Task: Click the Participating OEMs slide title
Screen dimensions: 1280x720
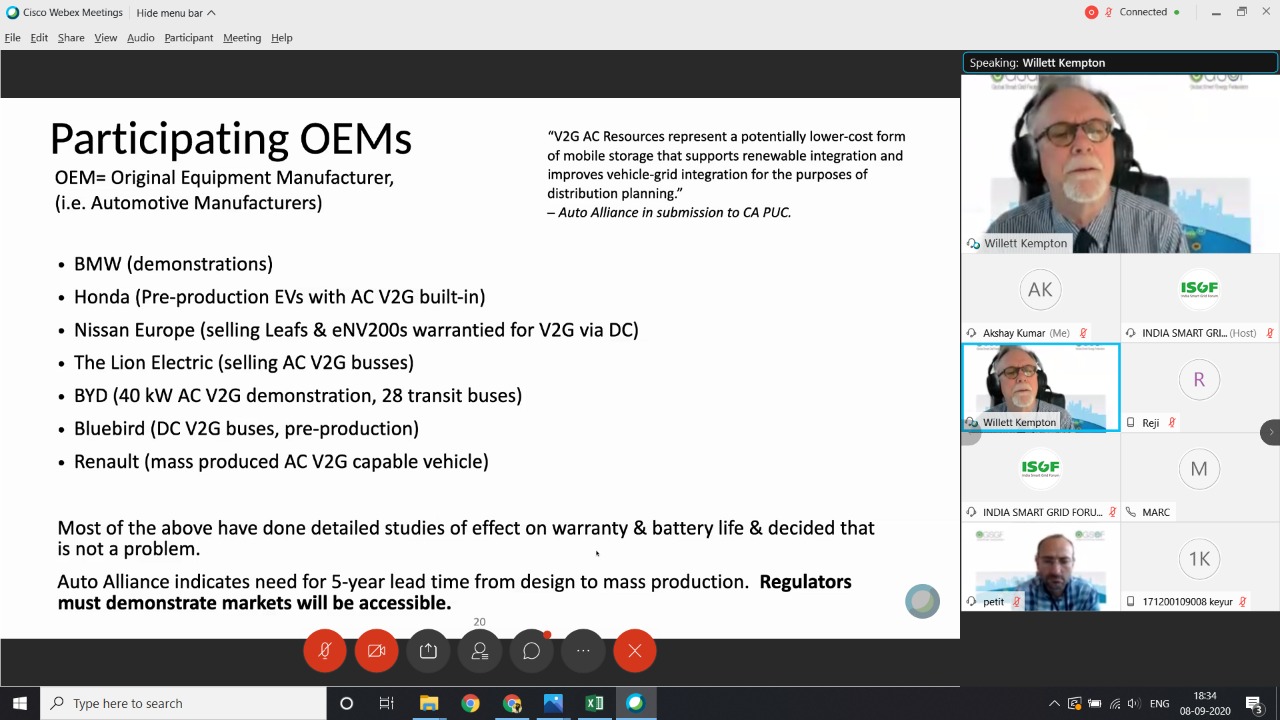Action: click(x=231, y=139)
